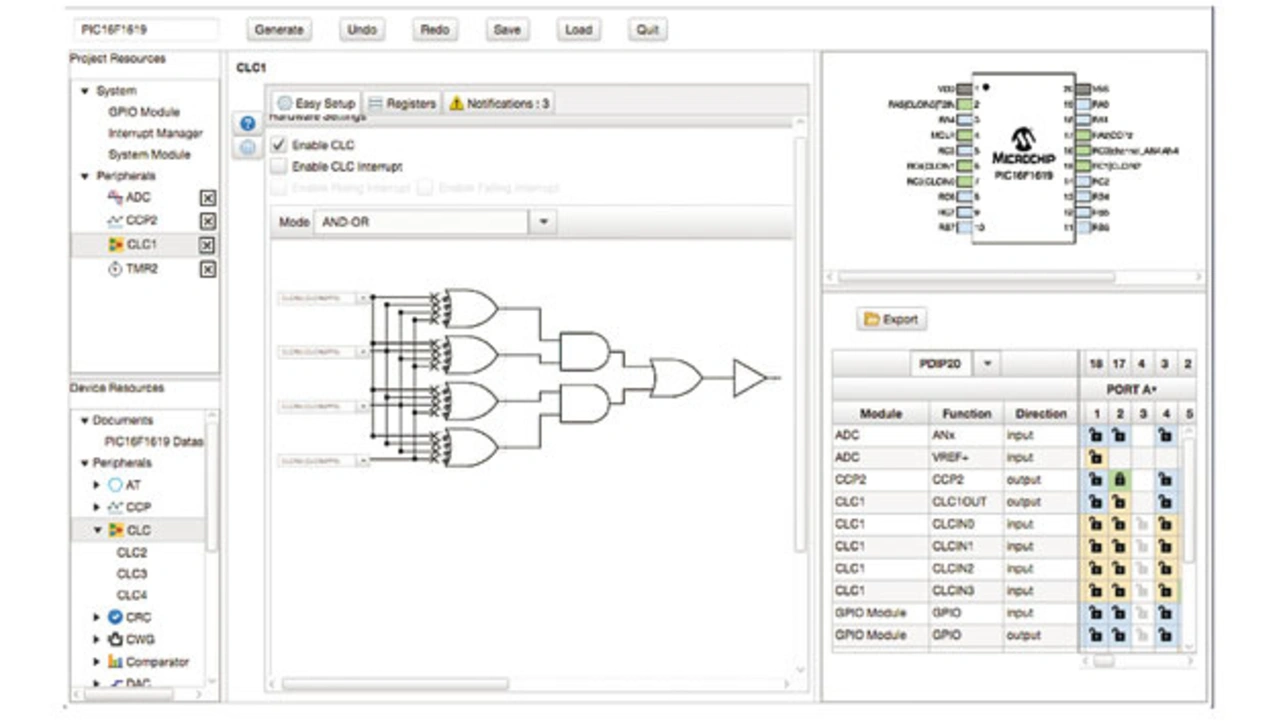Toggle CLCIN1 lock under Port A pin 2

click(x=1118, y=546)
